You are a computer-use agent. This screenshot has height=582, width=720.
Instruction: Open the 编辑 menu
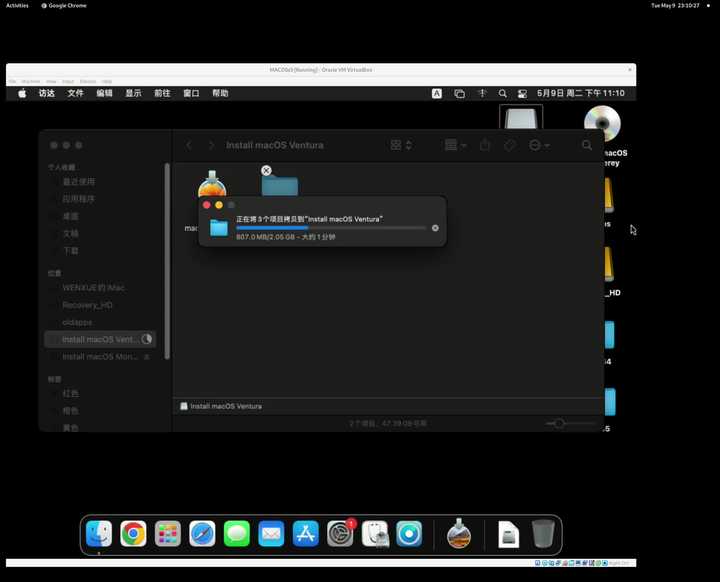pos(104,93)
